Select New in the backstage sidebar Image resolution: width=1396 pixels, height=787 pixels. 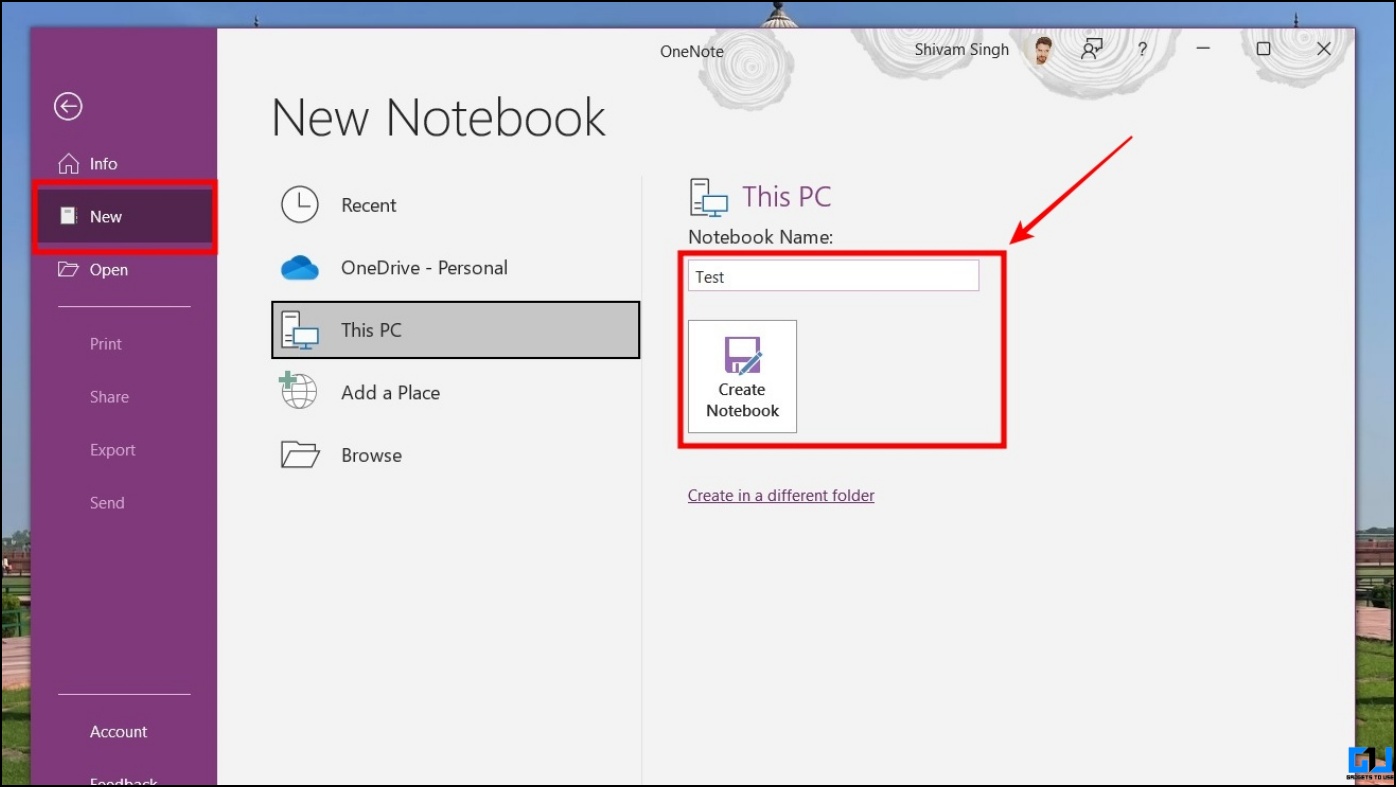tap(126, 217)
